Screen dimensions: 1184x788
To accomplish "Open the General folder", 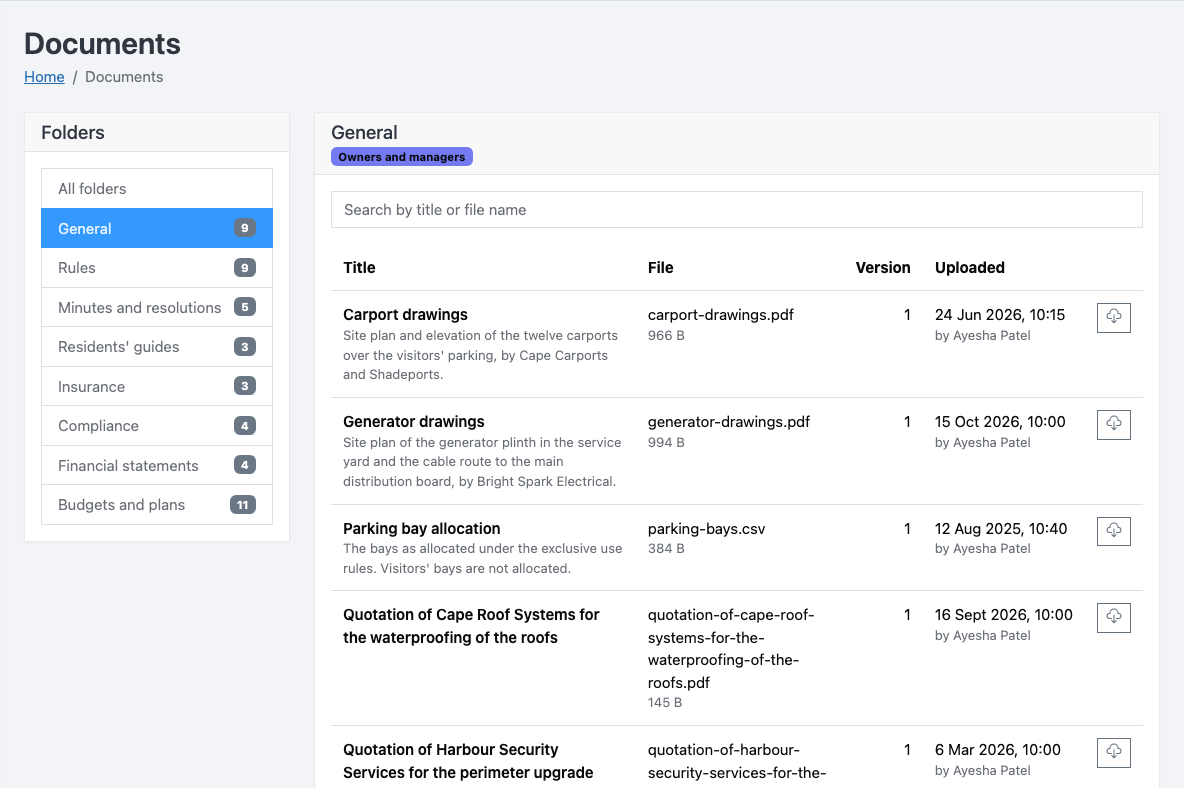I will (x=157, y=228).
